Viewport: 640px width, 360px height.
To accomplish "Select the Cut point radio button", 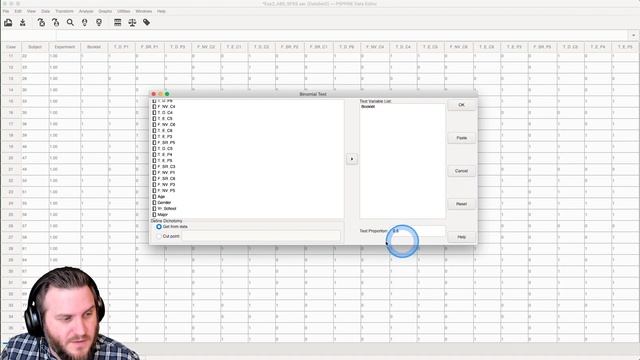I will [x=159, y=236].
